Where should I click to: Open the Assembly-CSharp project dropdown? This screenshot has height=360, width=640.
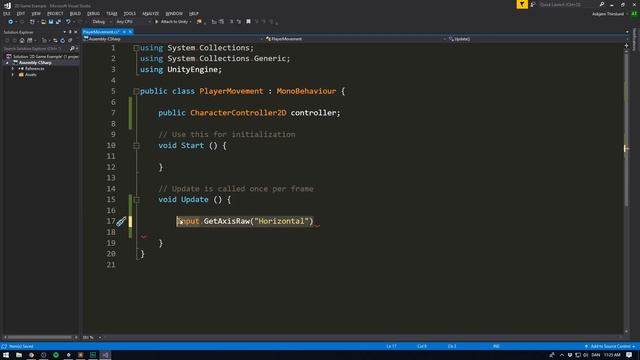(x=173, y=39)
